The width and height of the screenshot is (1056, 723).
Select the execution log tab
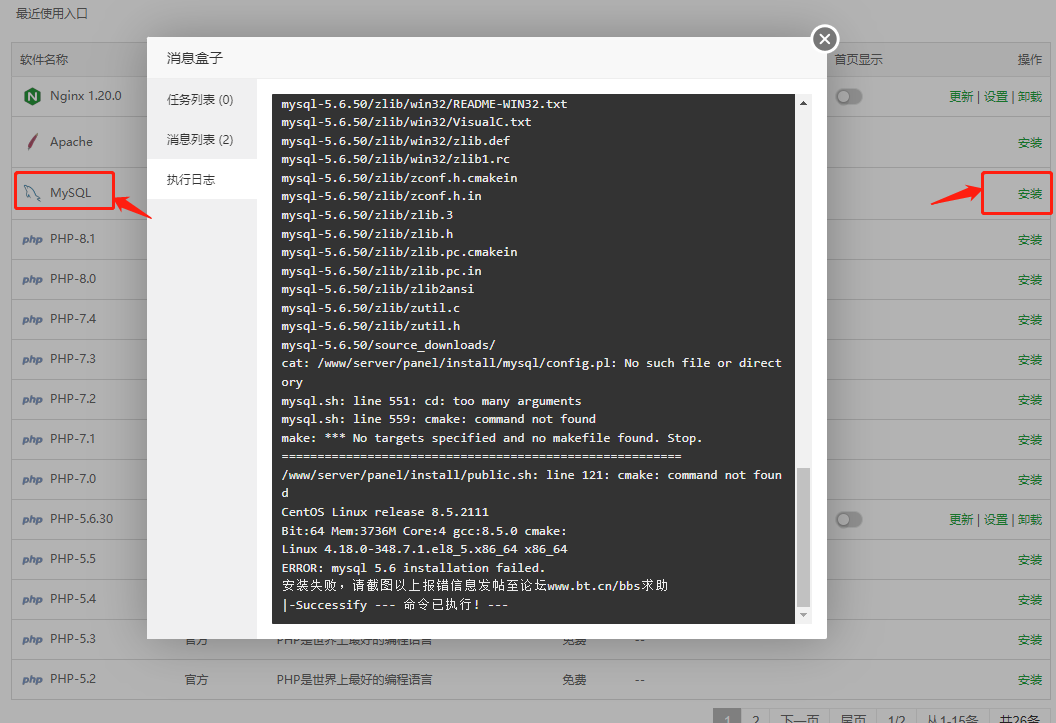[201, 180]
